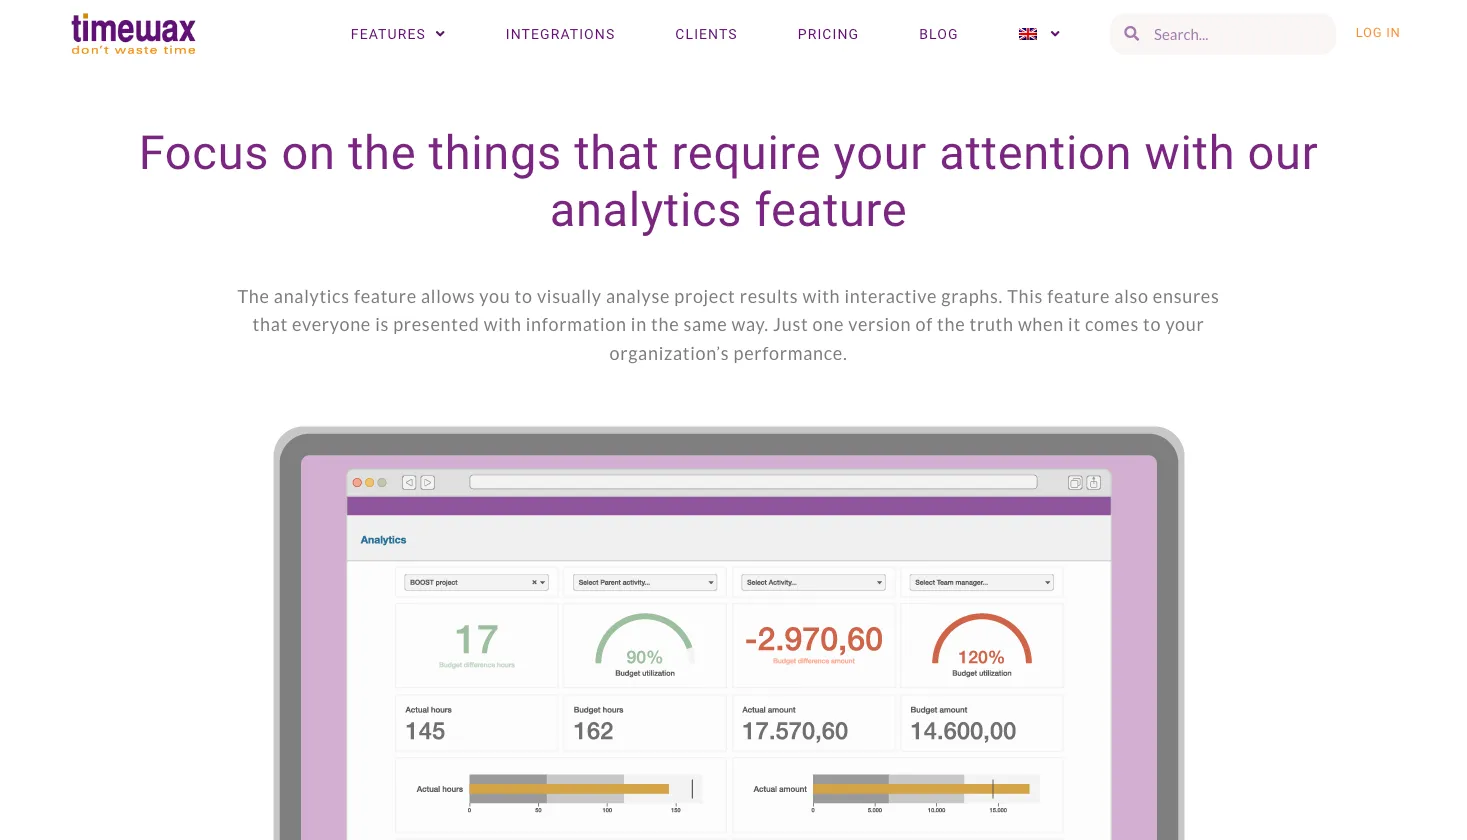Click the analytics feature description paragraph
1467x840 pixels.
pyautogui.click(x=728, y=325)
